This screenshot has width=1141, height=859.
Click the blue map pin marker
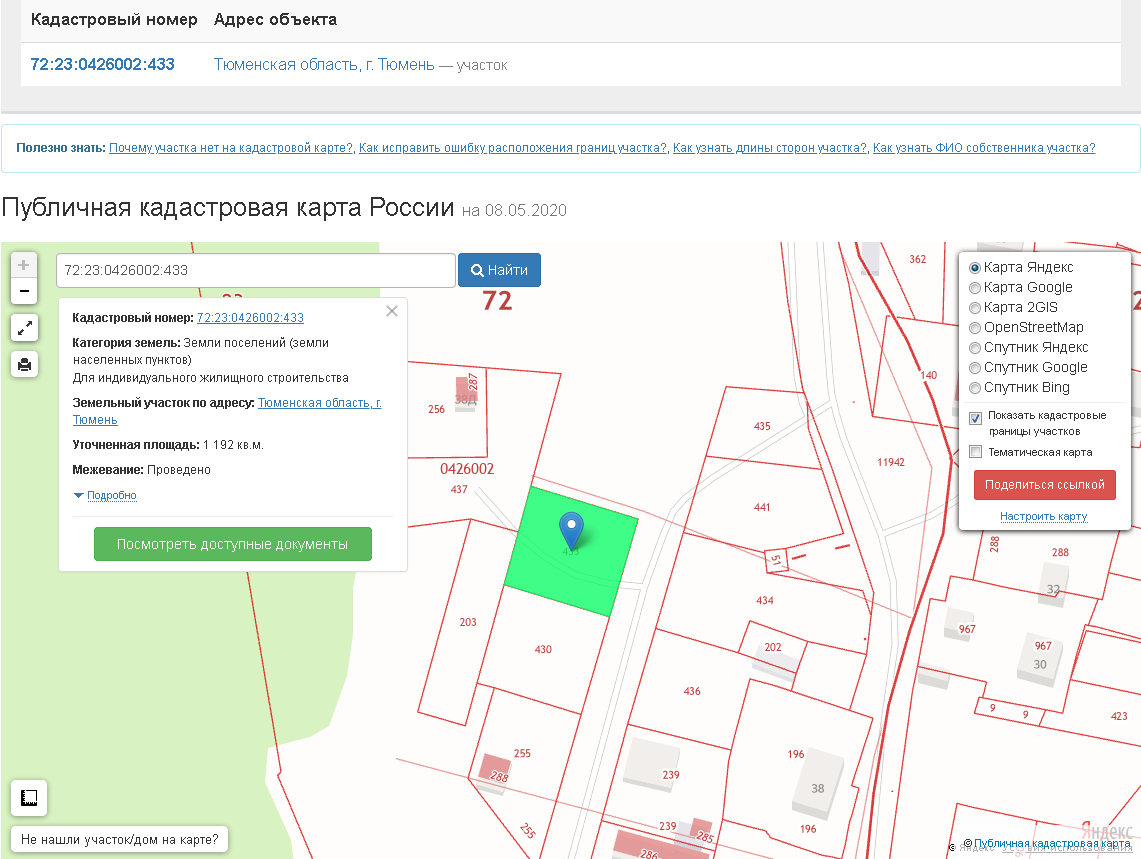tap(571, 530)
